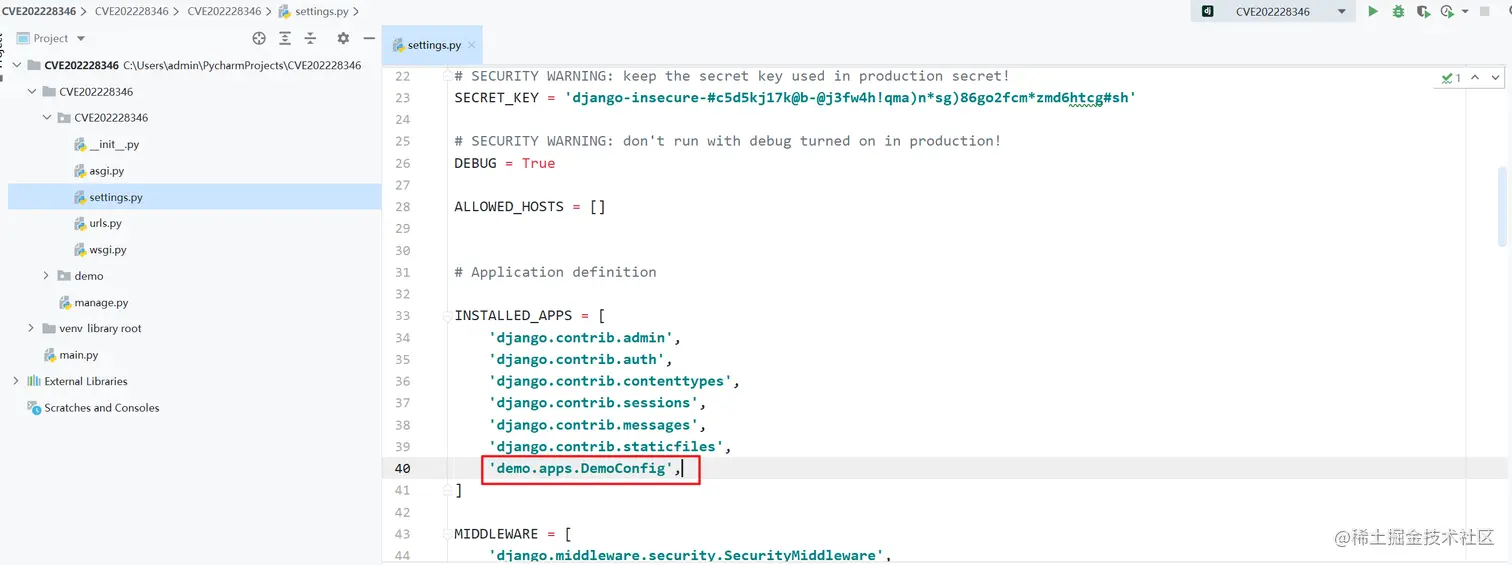Hide the Project tool window
This screenshot has height=565, width=1512.
[x=367, y=38]
